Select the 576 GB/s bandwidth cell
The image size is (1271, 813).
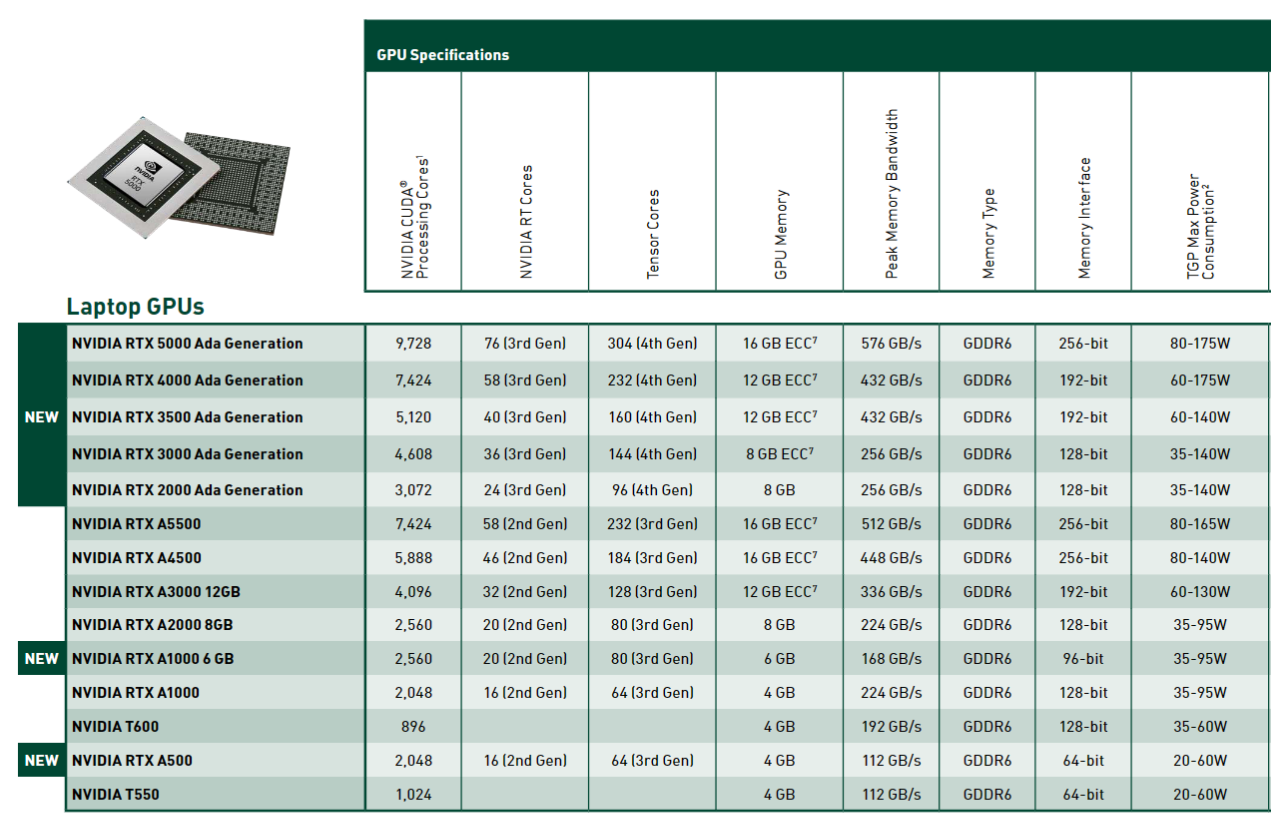tap(891, 343)
